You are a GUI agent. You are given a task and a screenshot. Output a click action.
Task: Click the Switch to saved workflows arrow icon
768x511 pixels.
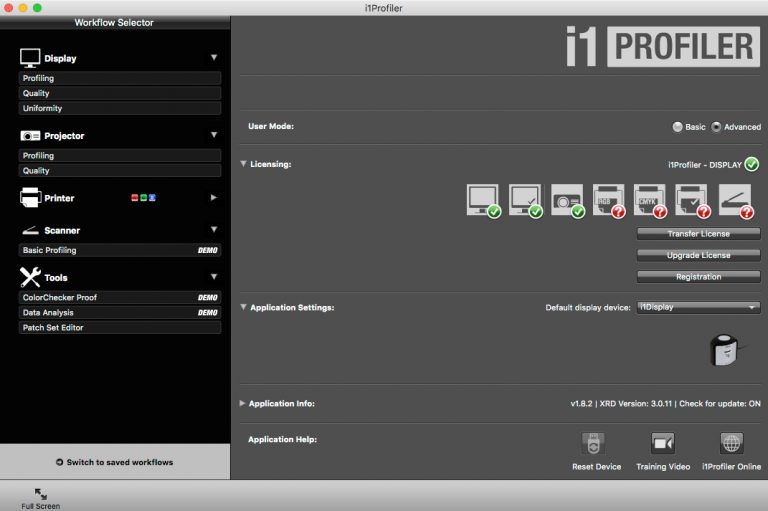pos(59,462)
